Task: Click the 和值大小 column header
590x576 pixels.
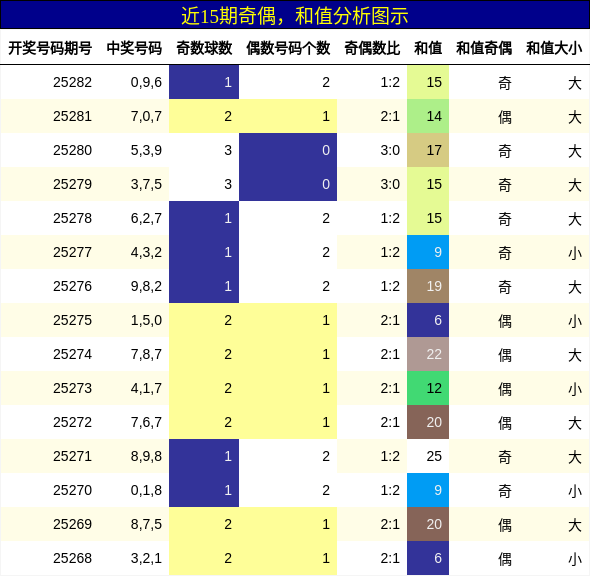Action: pyautogui.click(x=554, y=48)
